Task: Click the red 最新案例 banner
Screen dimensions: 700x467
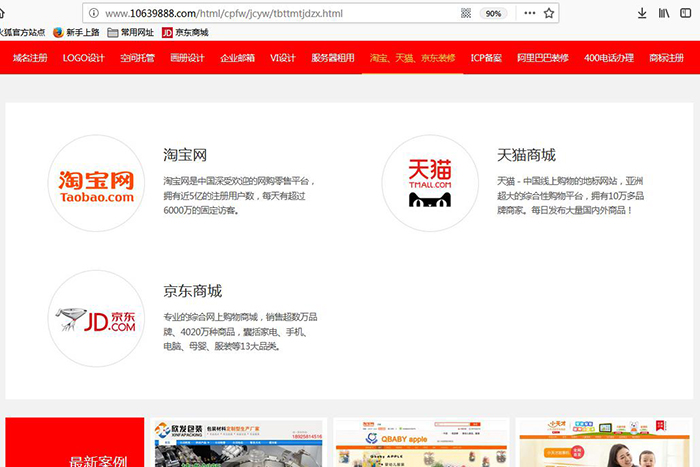Action: (x=75, y=442)
